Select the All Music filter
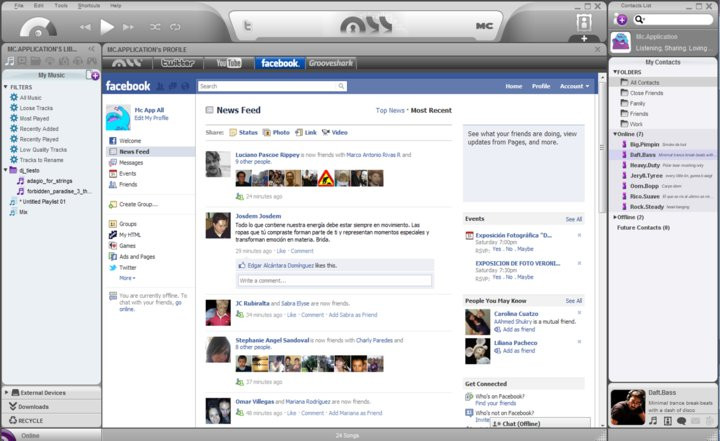Screen dimensions: 720x441 click(30, 97)
